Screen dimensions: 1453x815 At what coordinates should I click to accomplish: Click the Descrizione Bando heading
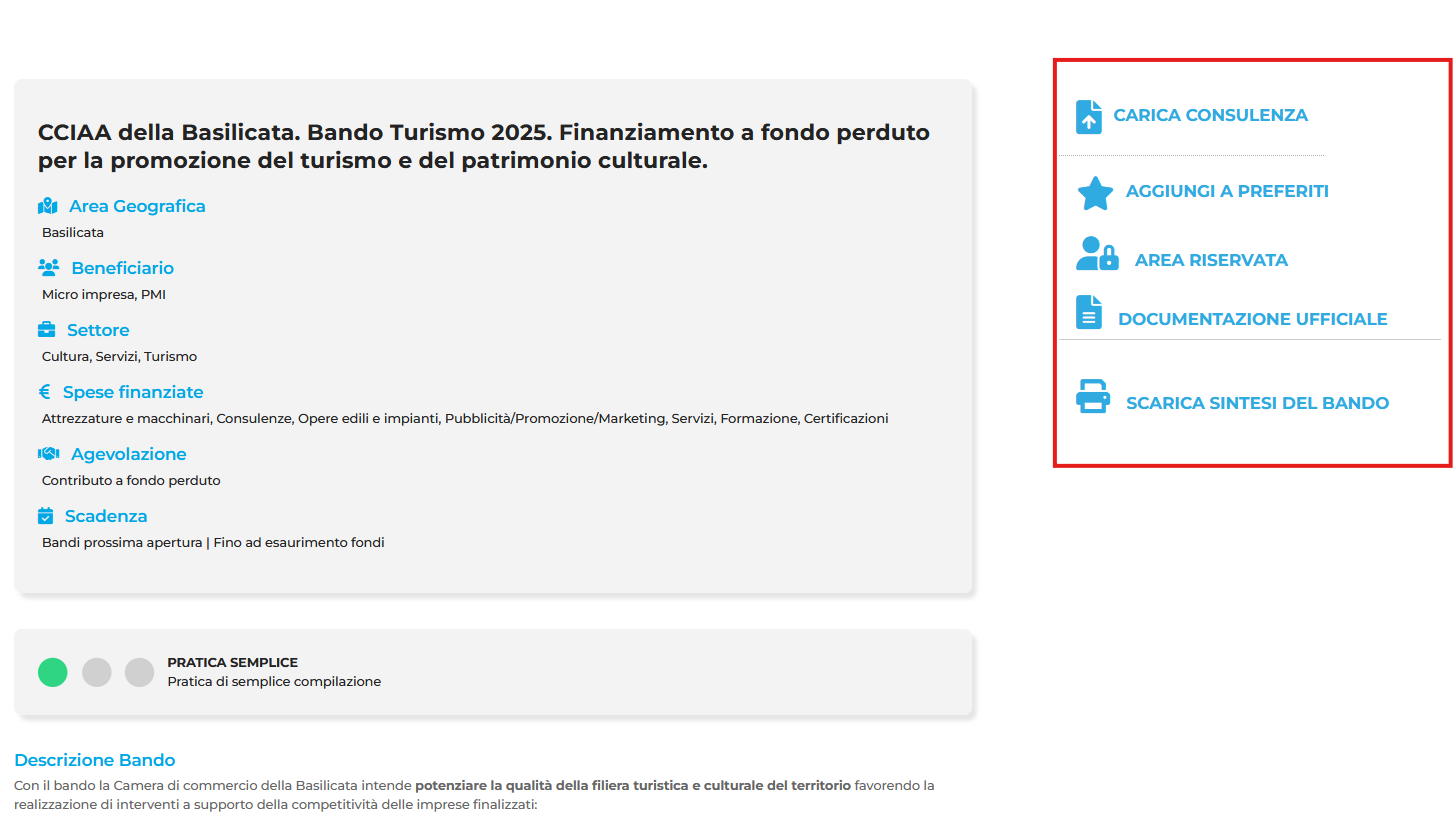point(95,760)
